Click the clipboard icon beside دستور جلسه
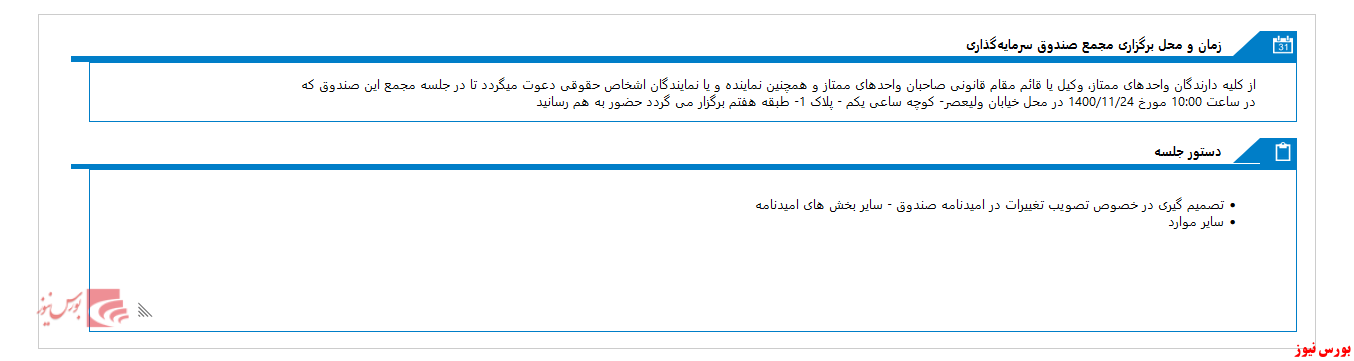This screenshot has height=361, width=1354. [x=1284, y=152]
